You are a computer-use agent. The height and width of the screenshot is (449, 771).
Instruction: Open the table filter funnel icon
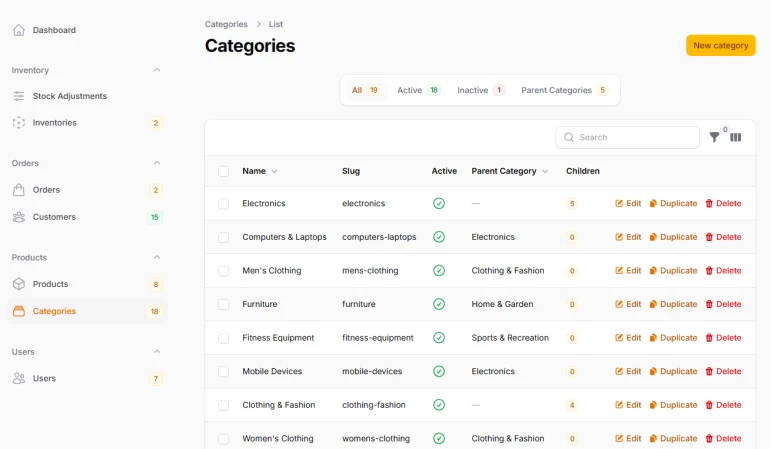click(x=714, y=138)
